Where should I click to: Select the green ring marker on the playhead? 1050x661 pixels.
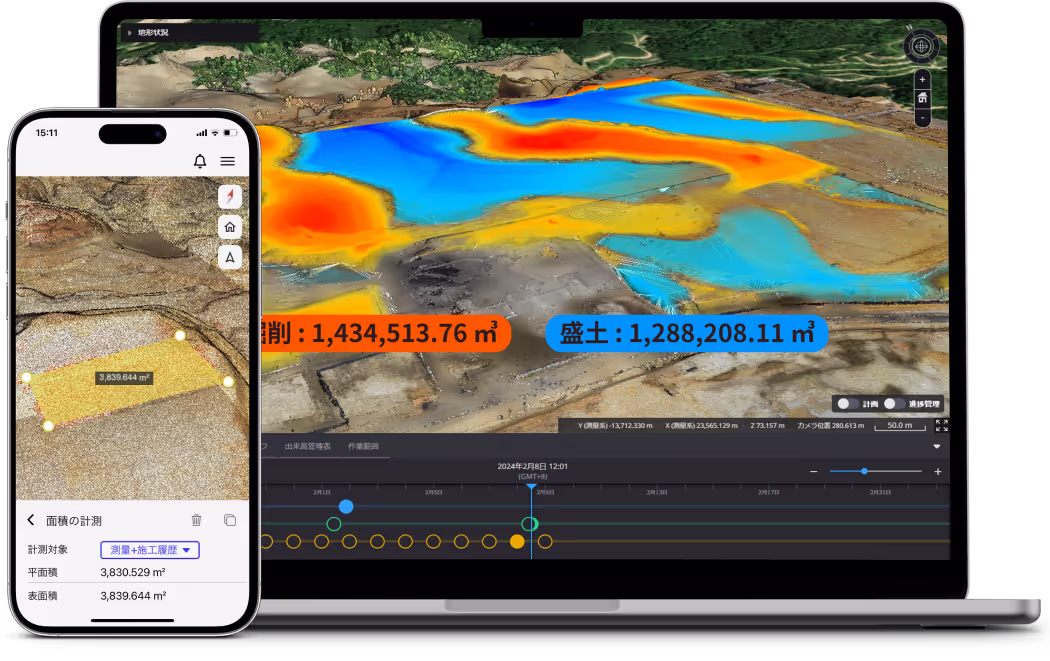(x=529, y=524)
